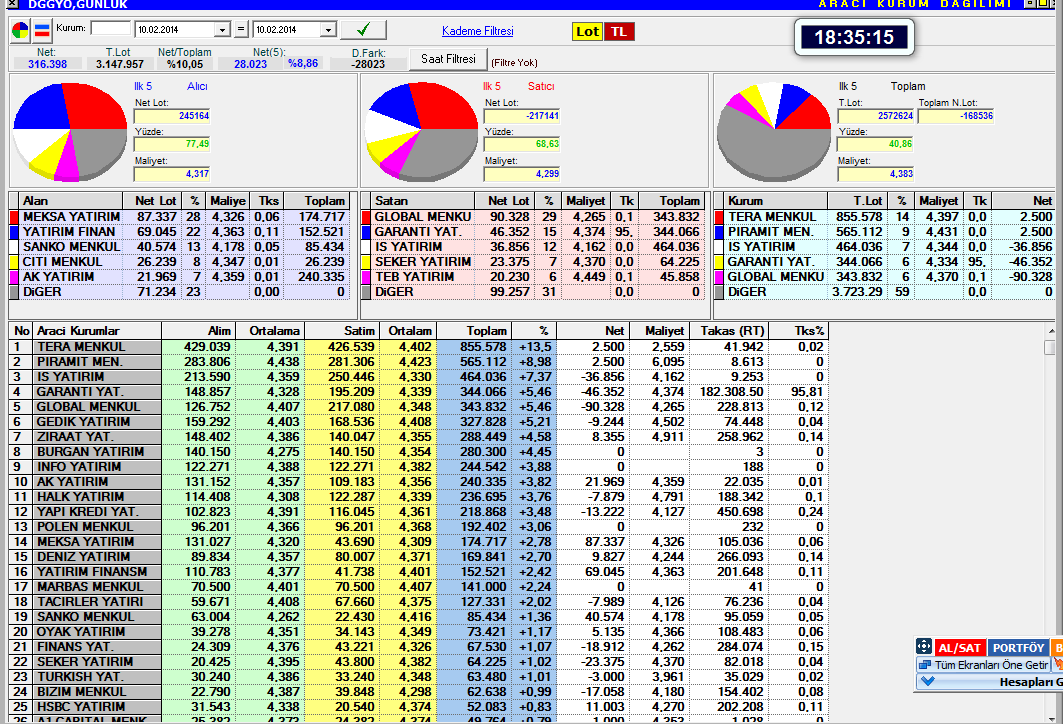Open the start date dropdown arrow
The image size is (1063, 724).
tap(222, 30)
